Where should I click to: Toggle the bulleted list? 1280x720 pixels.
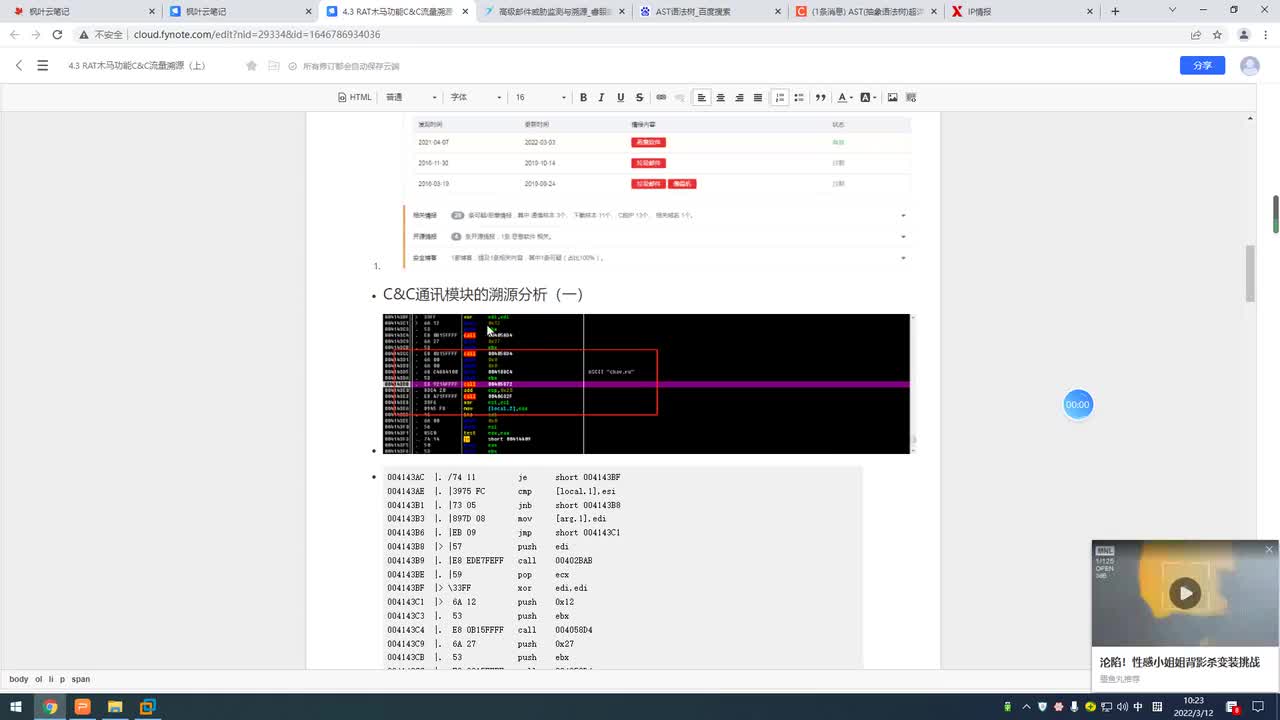[799, 97]
